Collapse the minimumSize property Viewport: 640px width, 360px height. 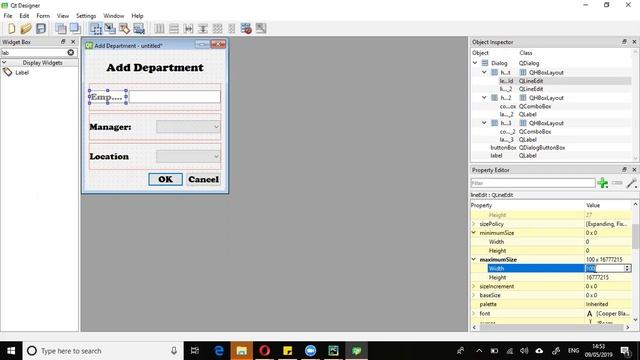click(x=474, y=233)
